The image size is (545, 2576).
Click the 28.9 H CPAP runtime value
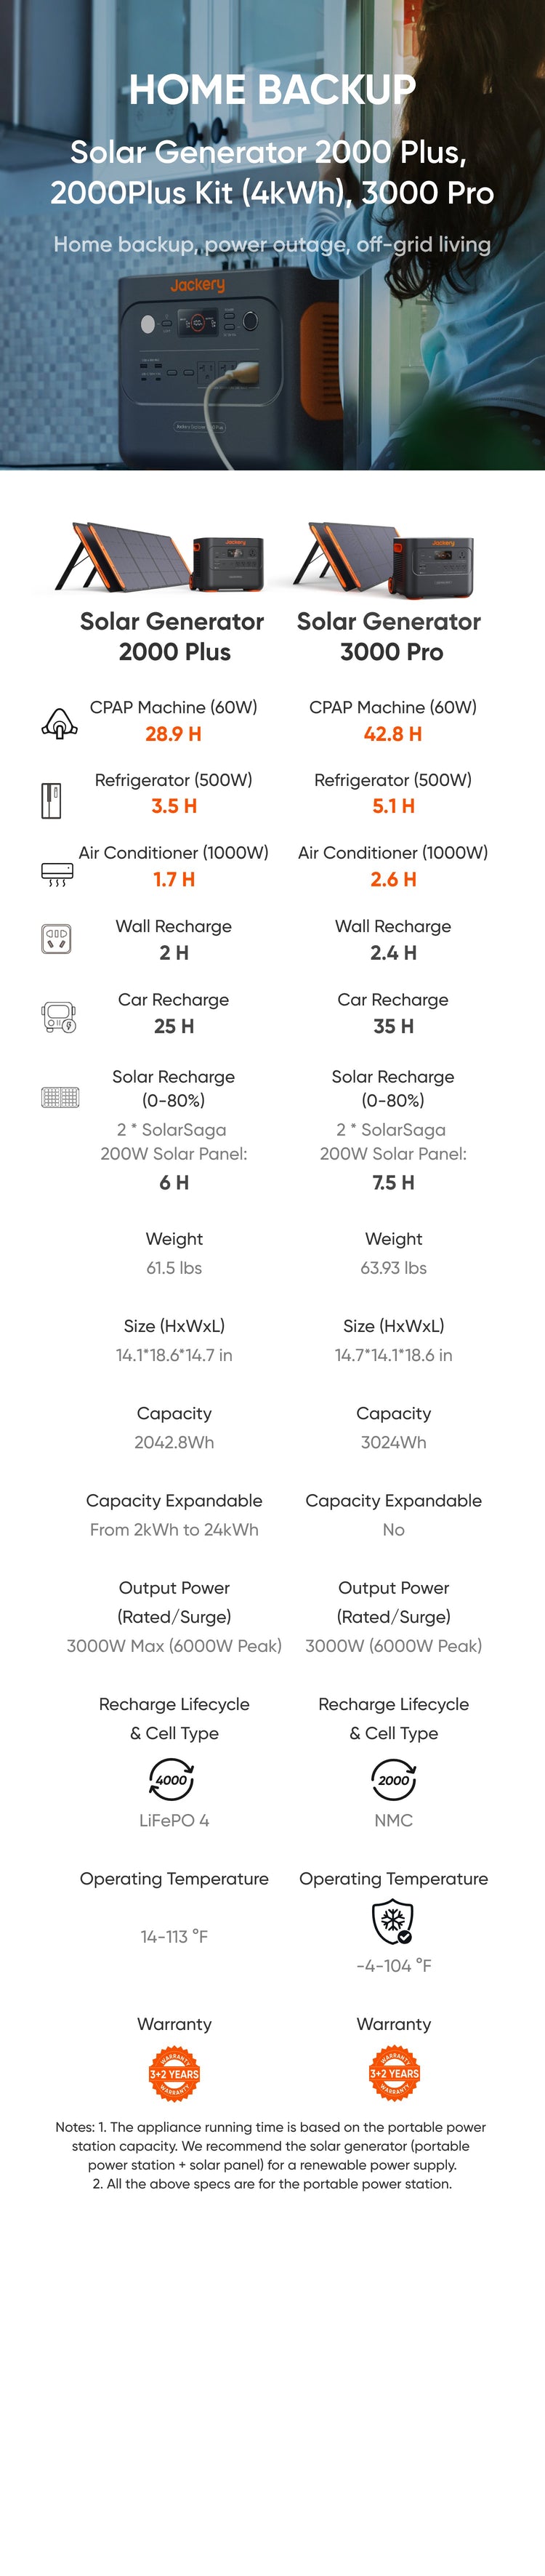point(173,733)
